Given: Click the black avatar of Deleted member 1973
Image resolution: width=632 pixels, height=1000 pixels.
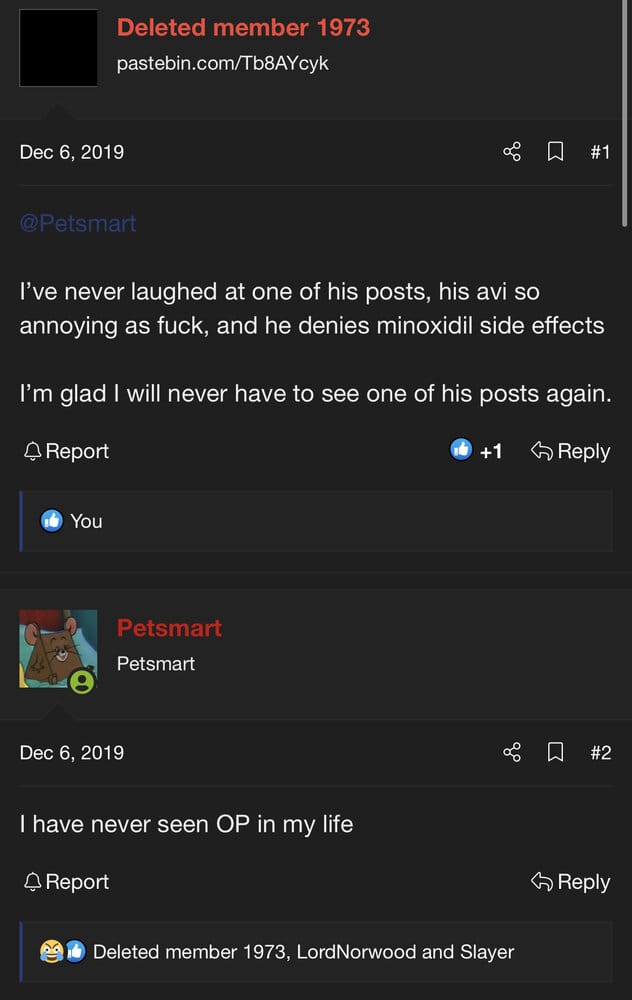Looking at the screenshot, I should click(x=58, y=48).
